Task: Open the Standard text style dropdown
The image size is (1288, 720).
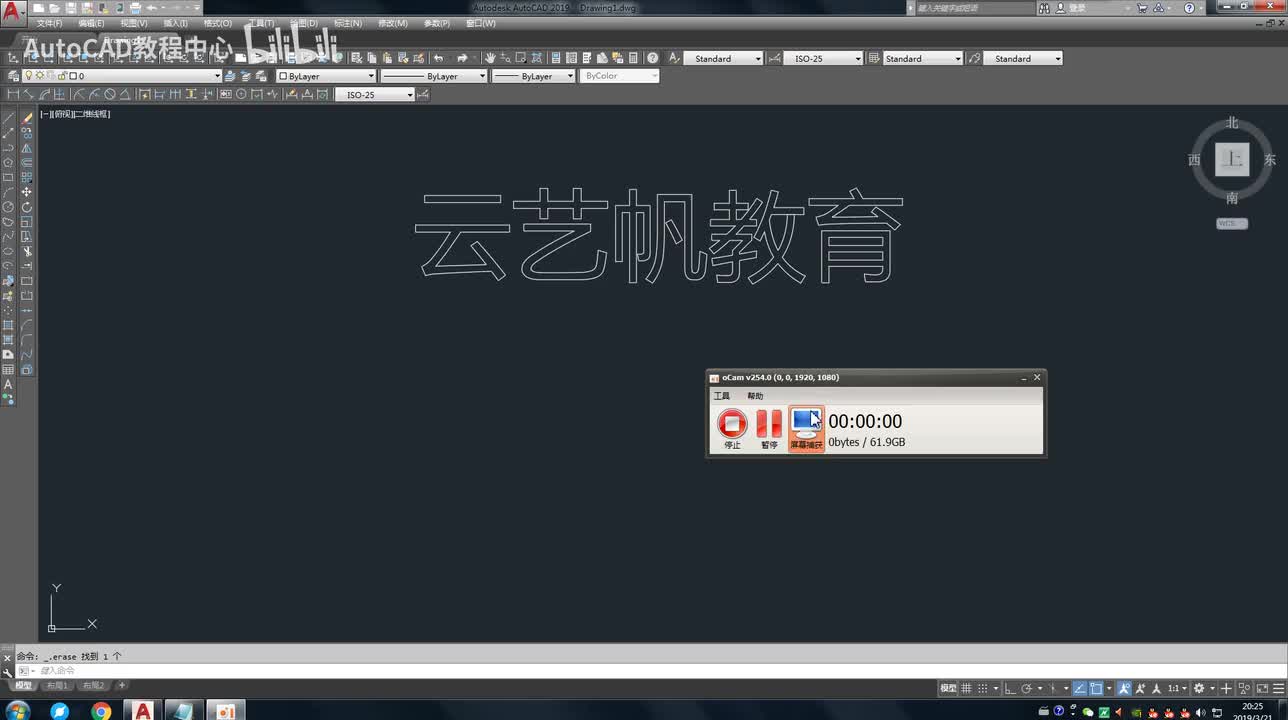Action: coord(723,58)
